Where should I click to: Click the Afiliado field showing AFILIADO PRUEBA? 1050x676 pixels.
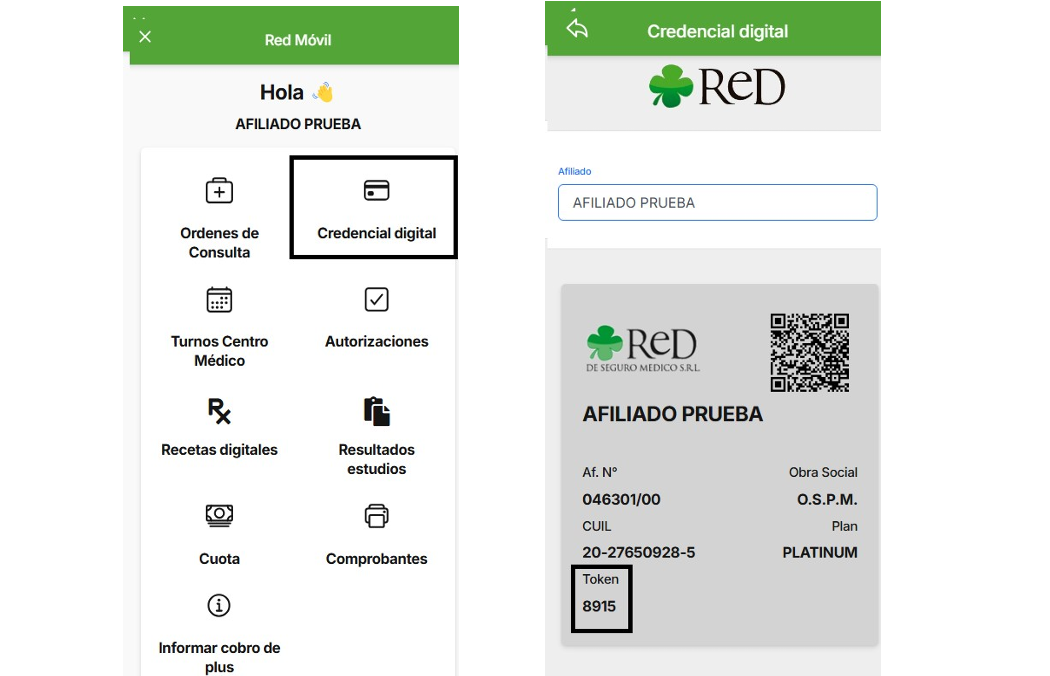pos(717,202)
